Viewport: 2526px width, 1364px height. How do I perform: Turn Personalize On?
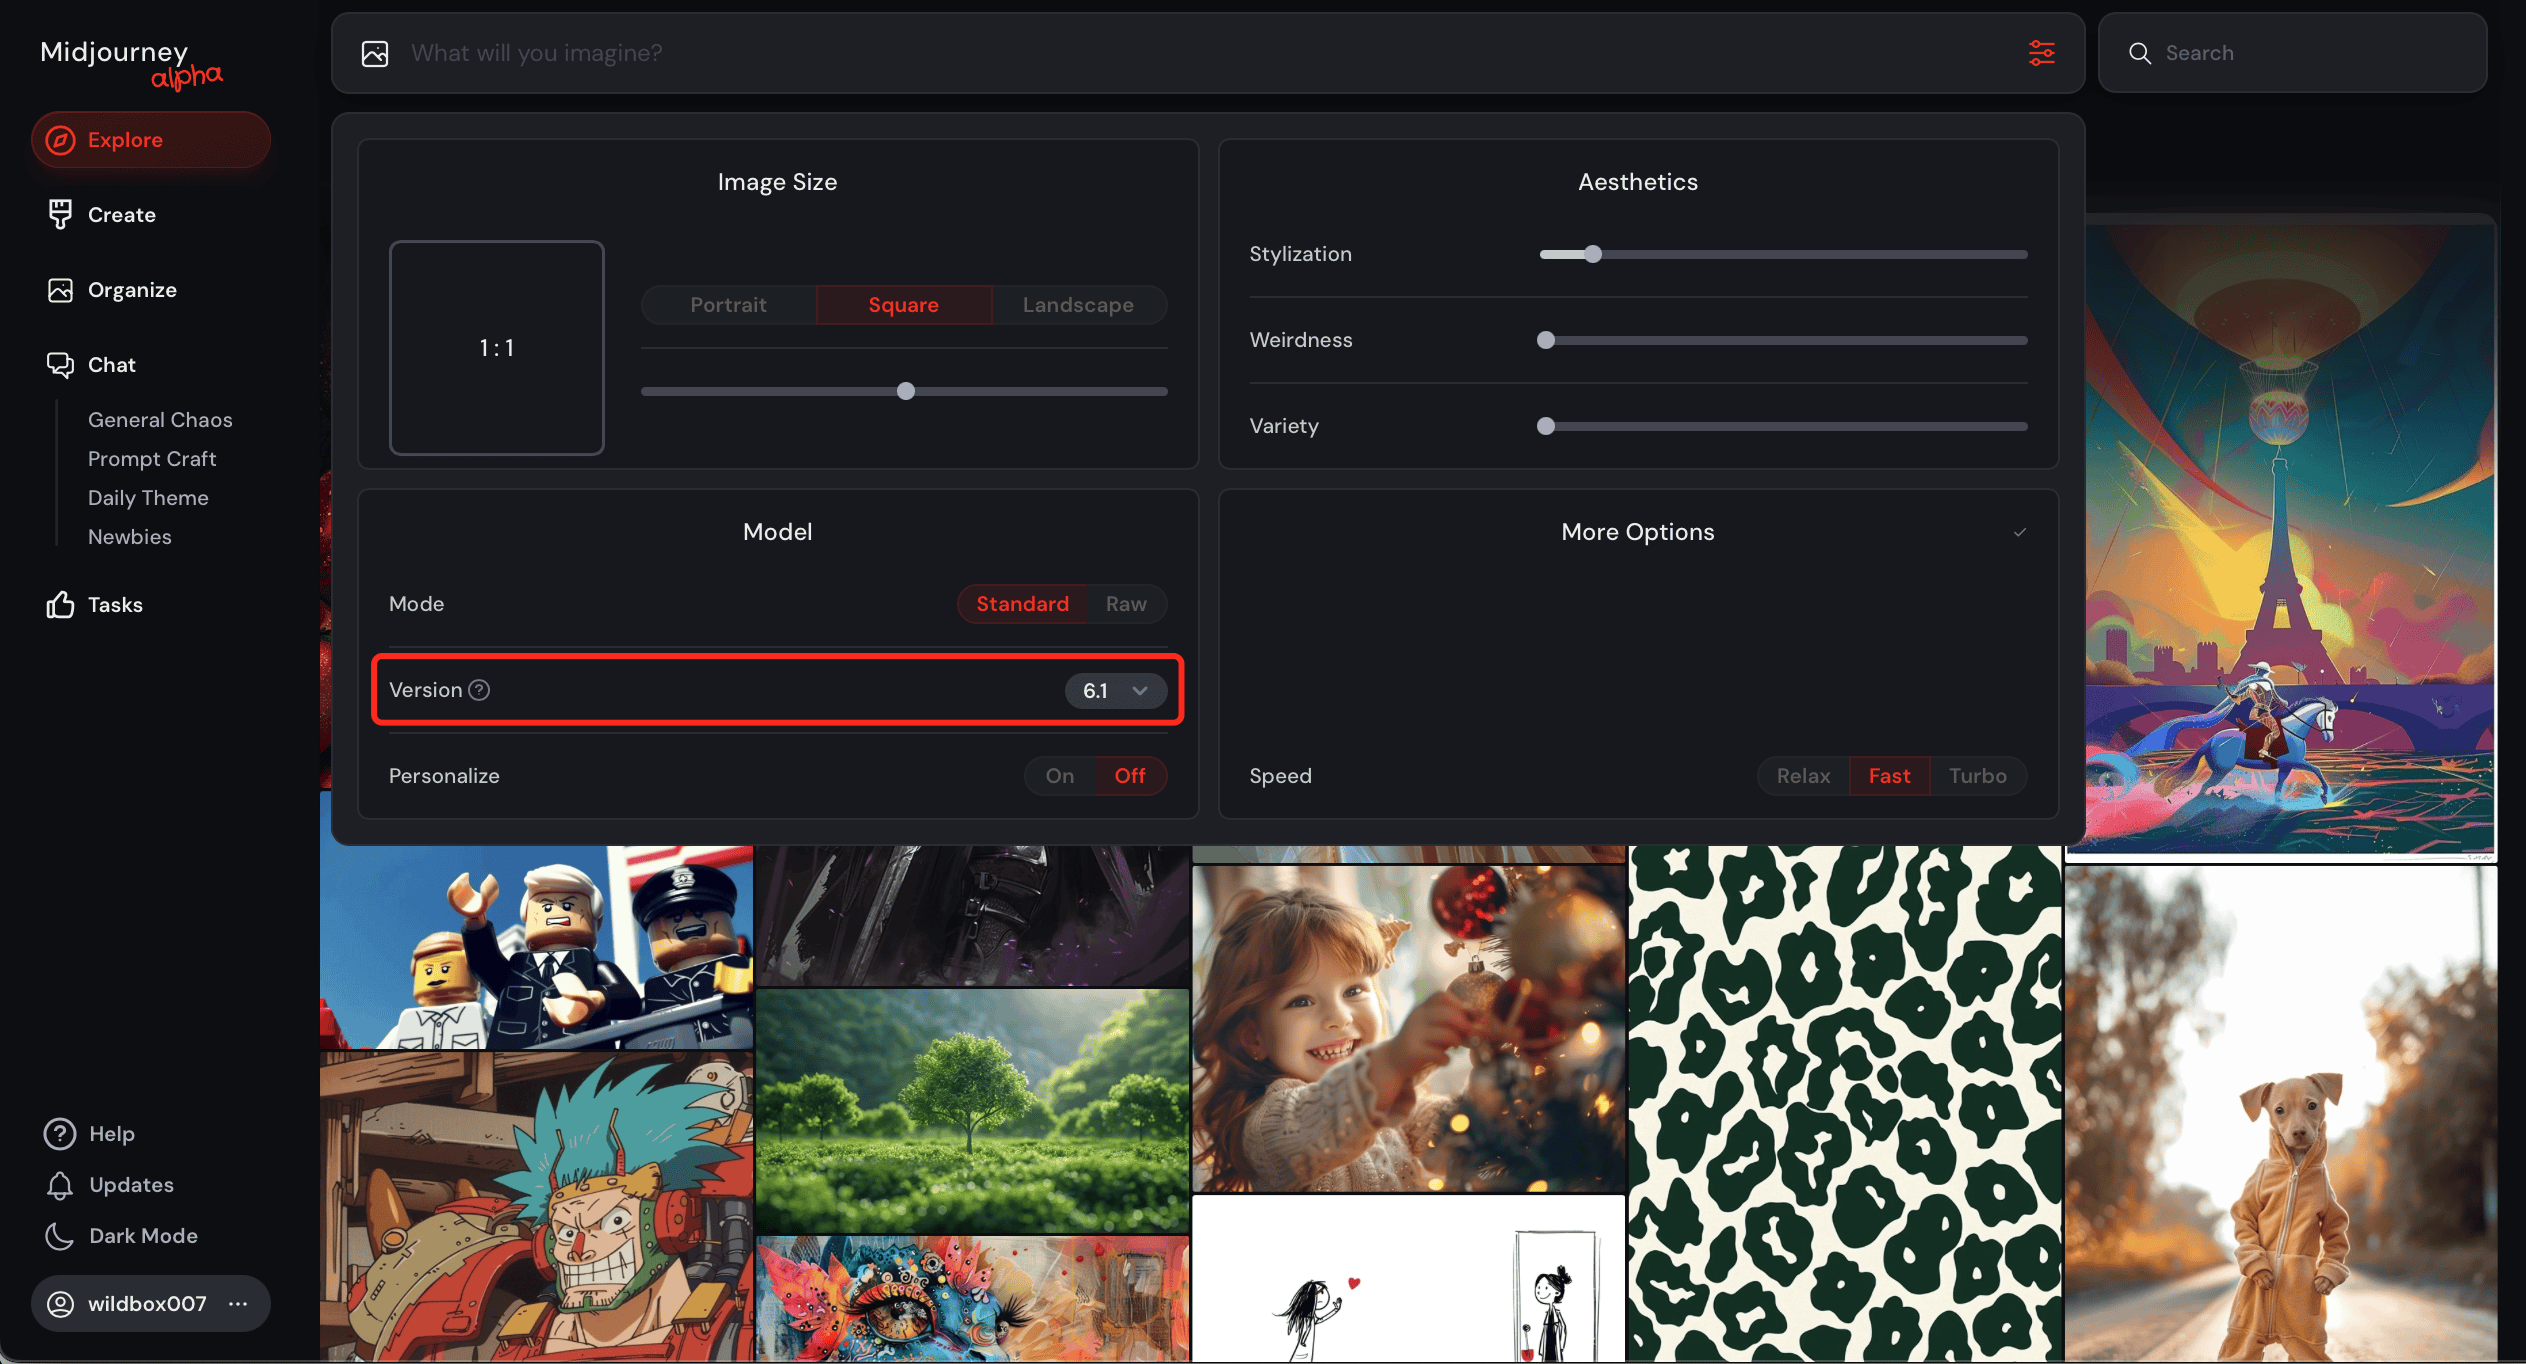[x=1060, y=776]
